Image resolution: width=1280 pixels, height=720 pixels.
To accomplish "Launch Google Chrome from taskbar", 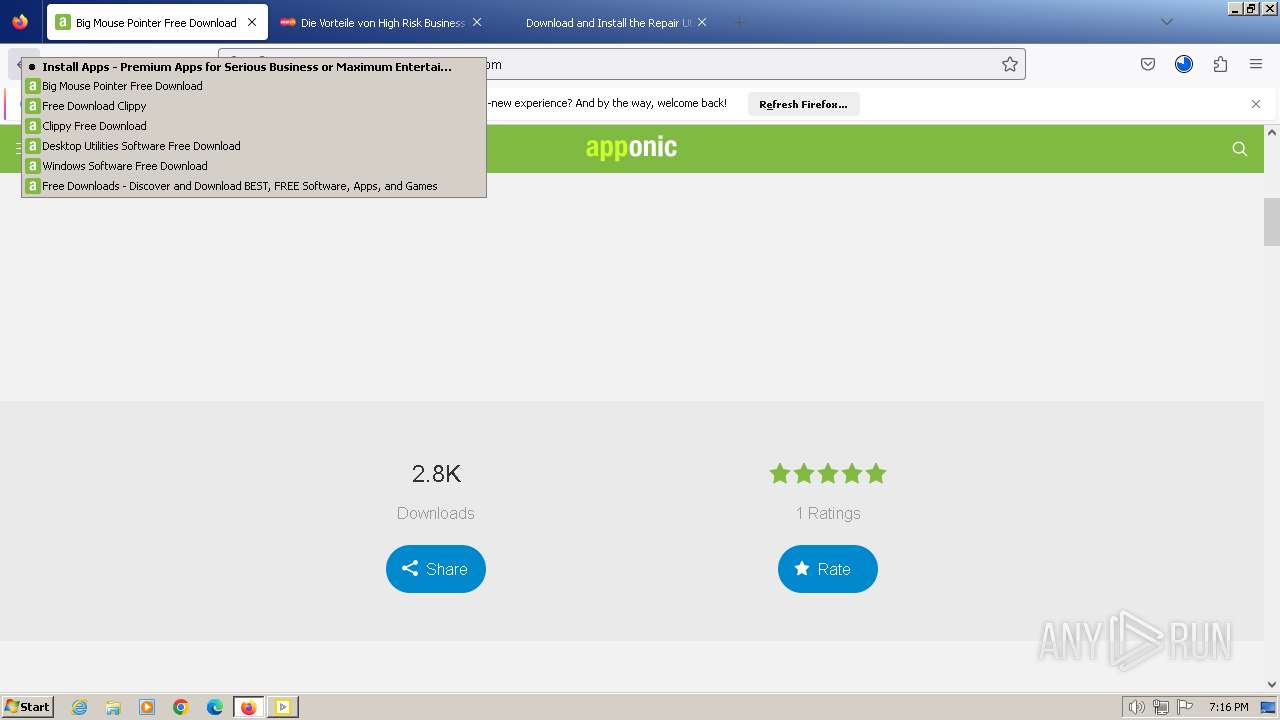I will coord(181,707).
